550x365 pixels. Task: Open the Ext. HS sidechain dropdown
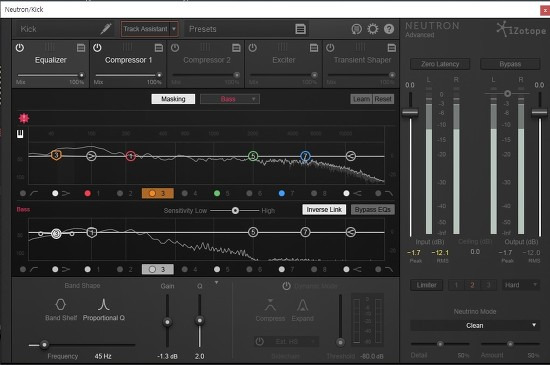pos(287,341)
